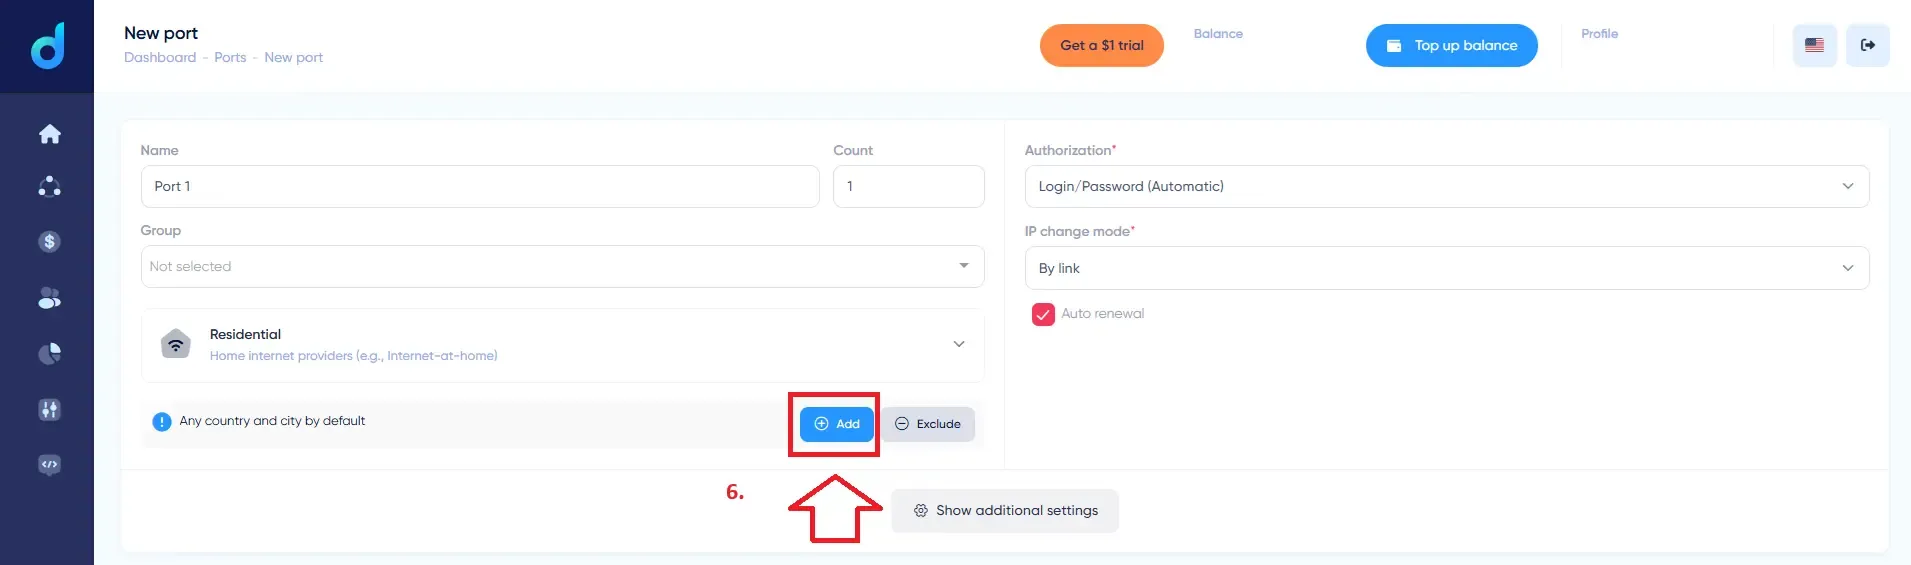
Task: Open the pie chart statistics icon
Action: pos(49,353)
